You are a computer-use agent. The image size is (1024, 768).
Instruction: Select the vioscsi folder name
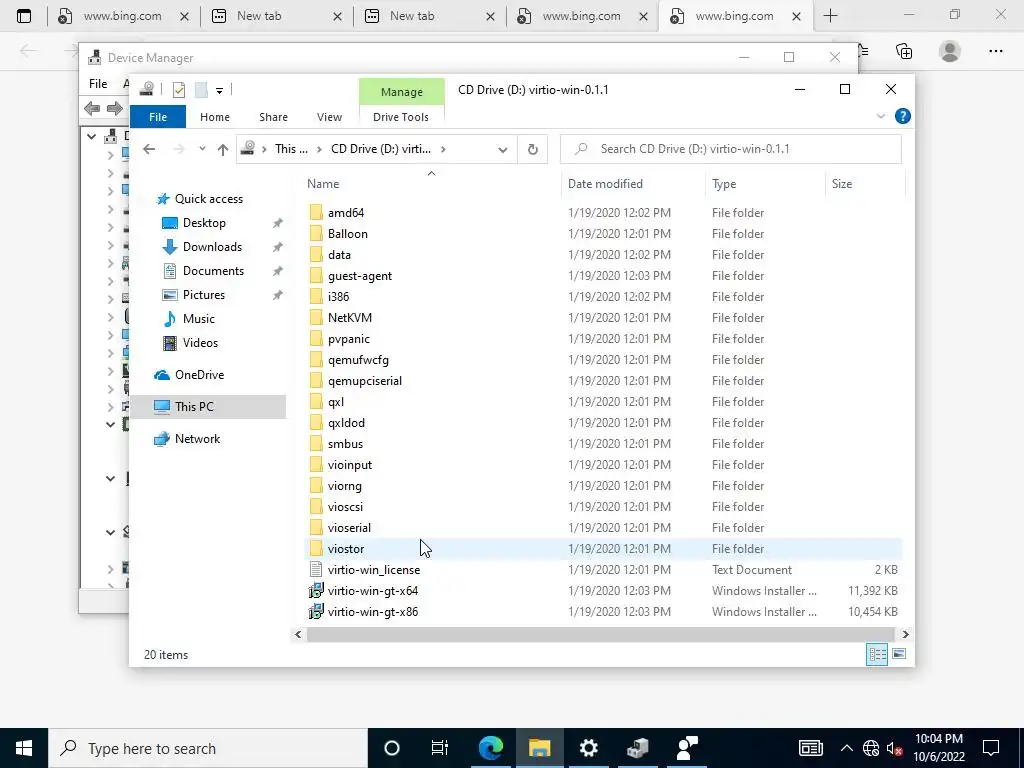[x=345, y=507]
